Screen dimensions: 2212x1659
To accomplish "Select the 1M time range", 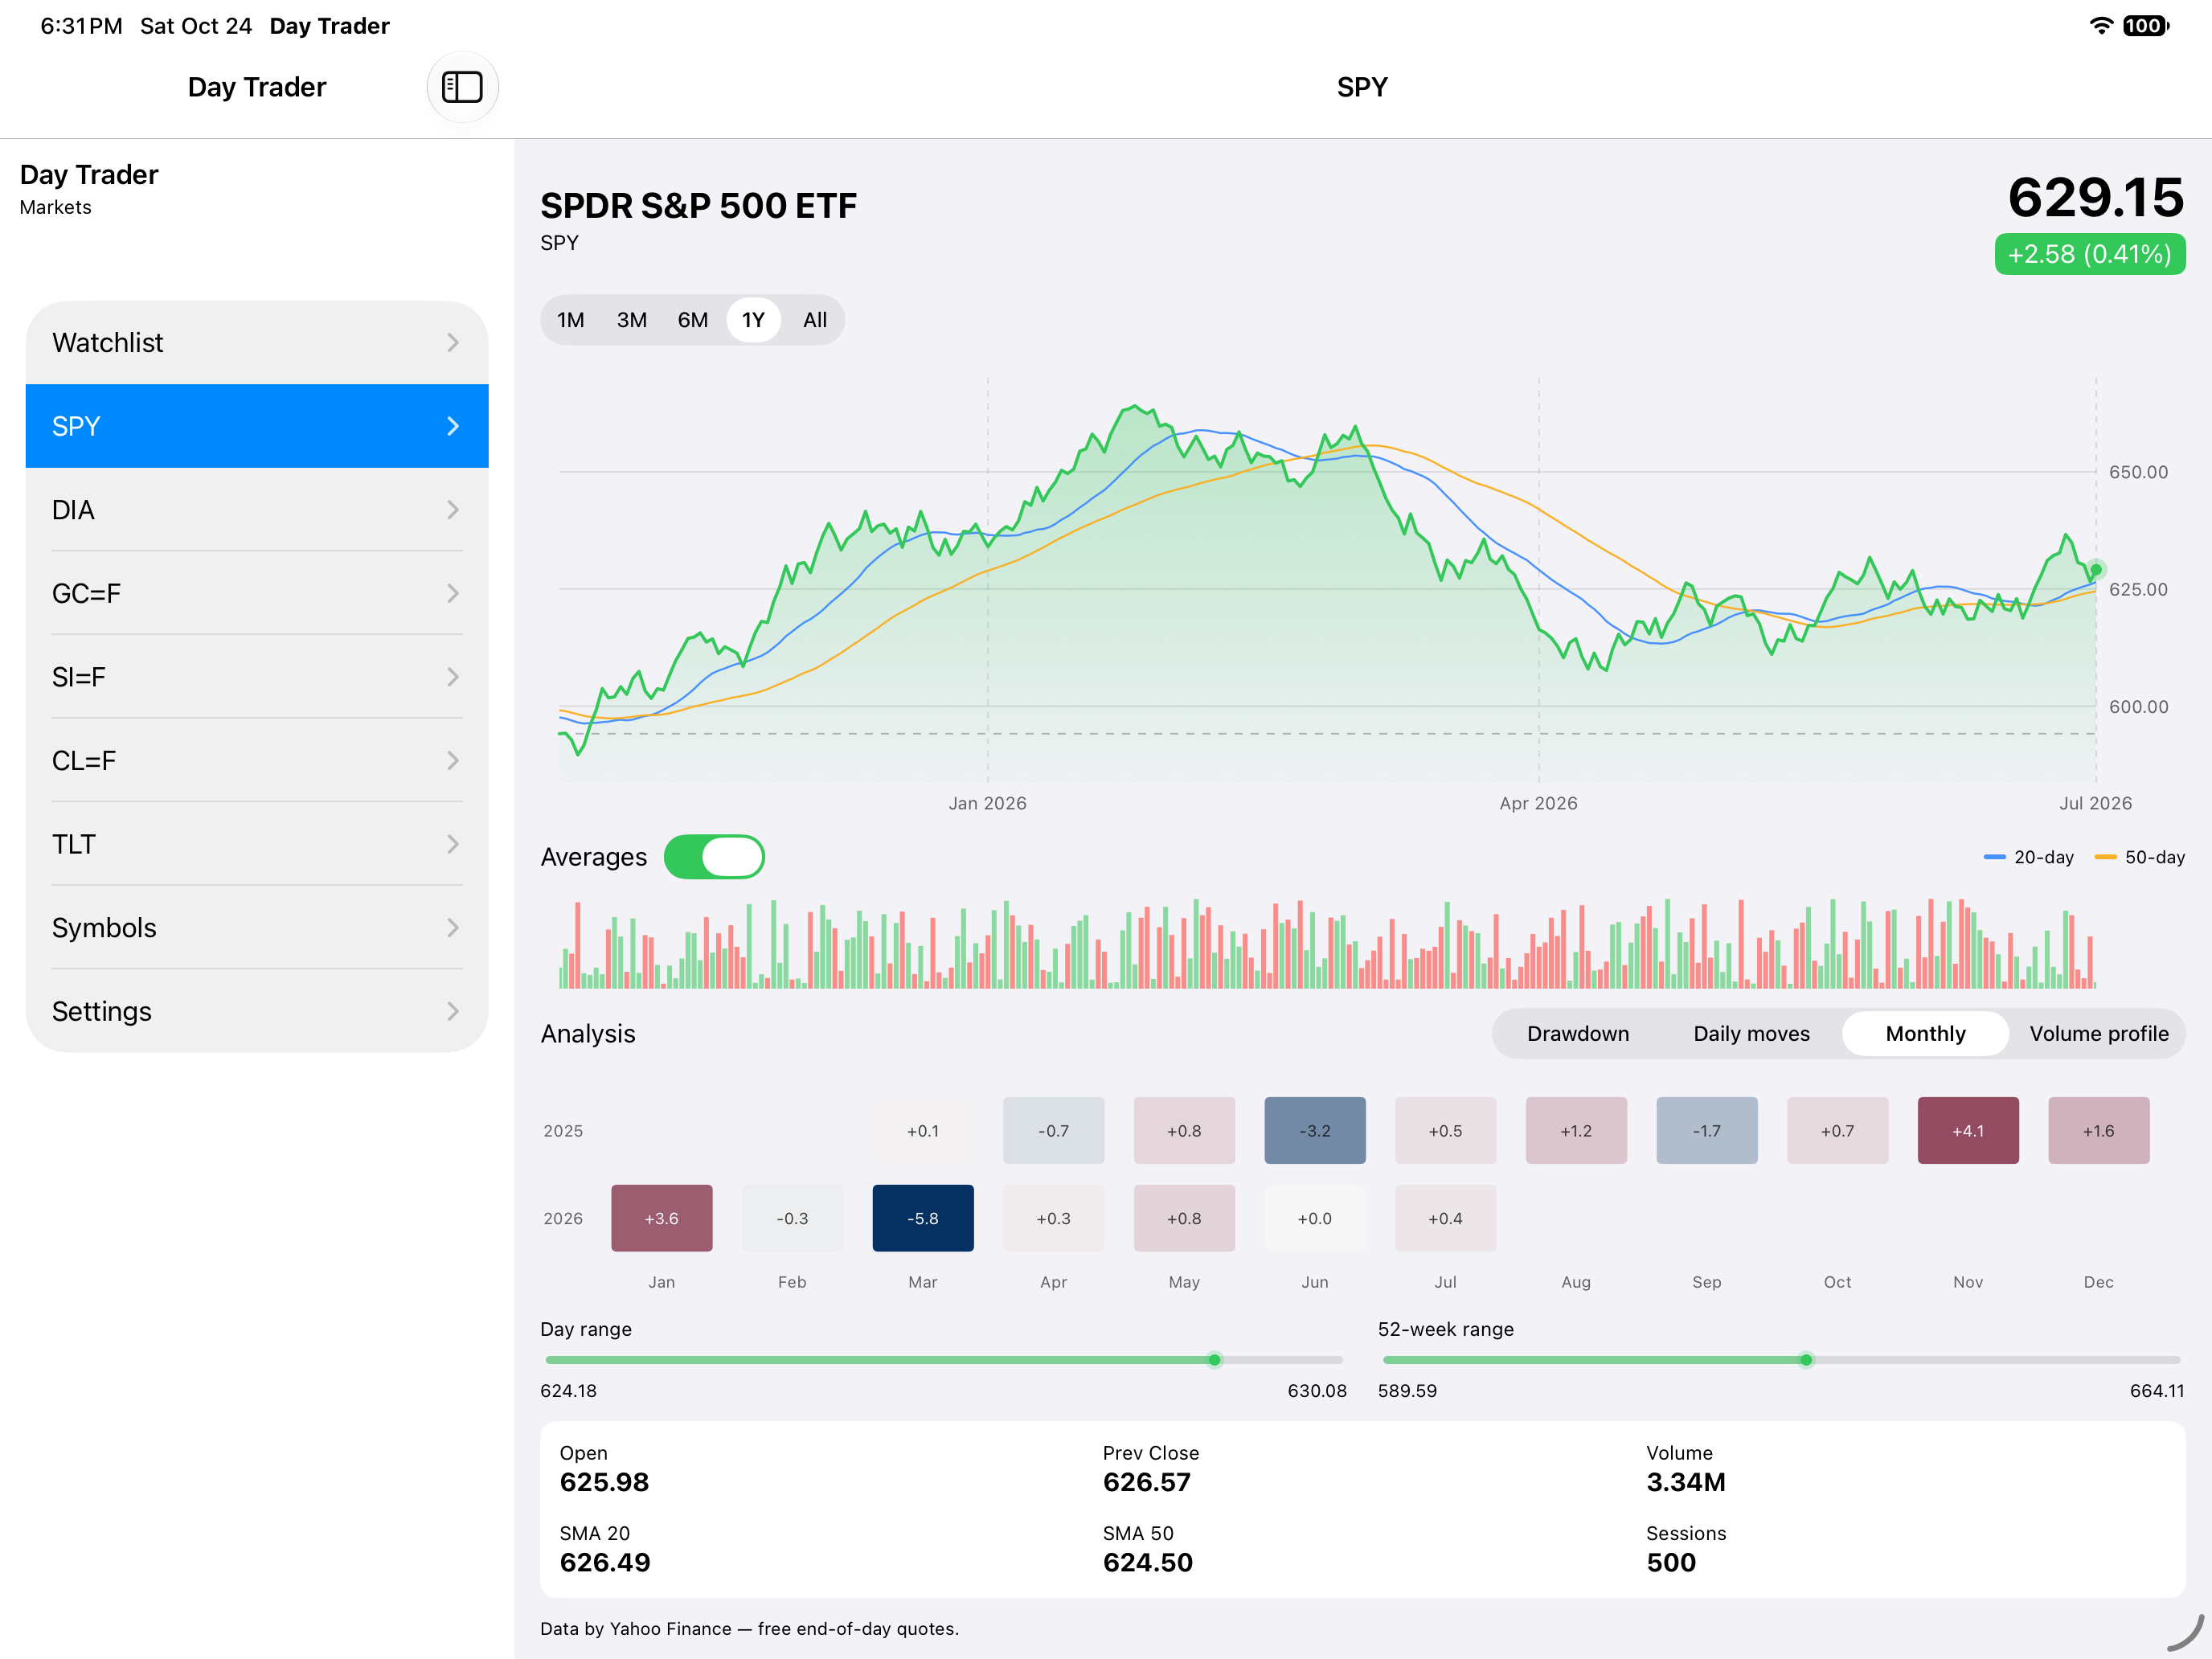I will click(x=570, y=320).
